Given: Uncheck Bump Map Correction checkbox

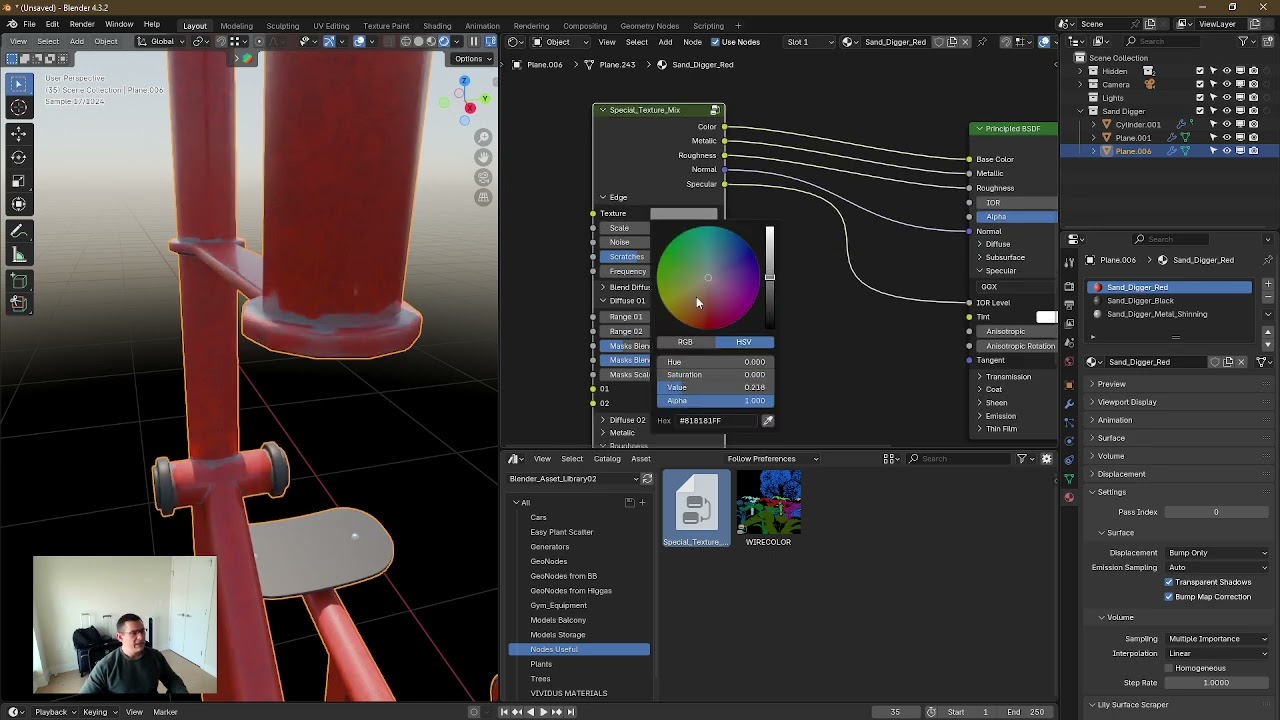Looking at the screenshot, I should pyautogui.click(x=1168, y=597).
